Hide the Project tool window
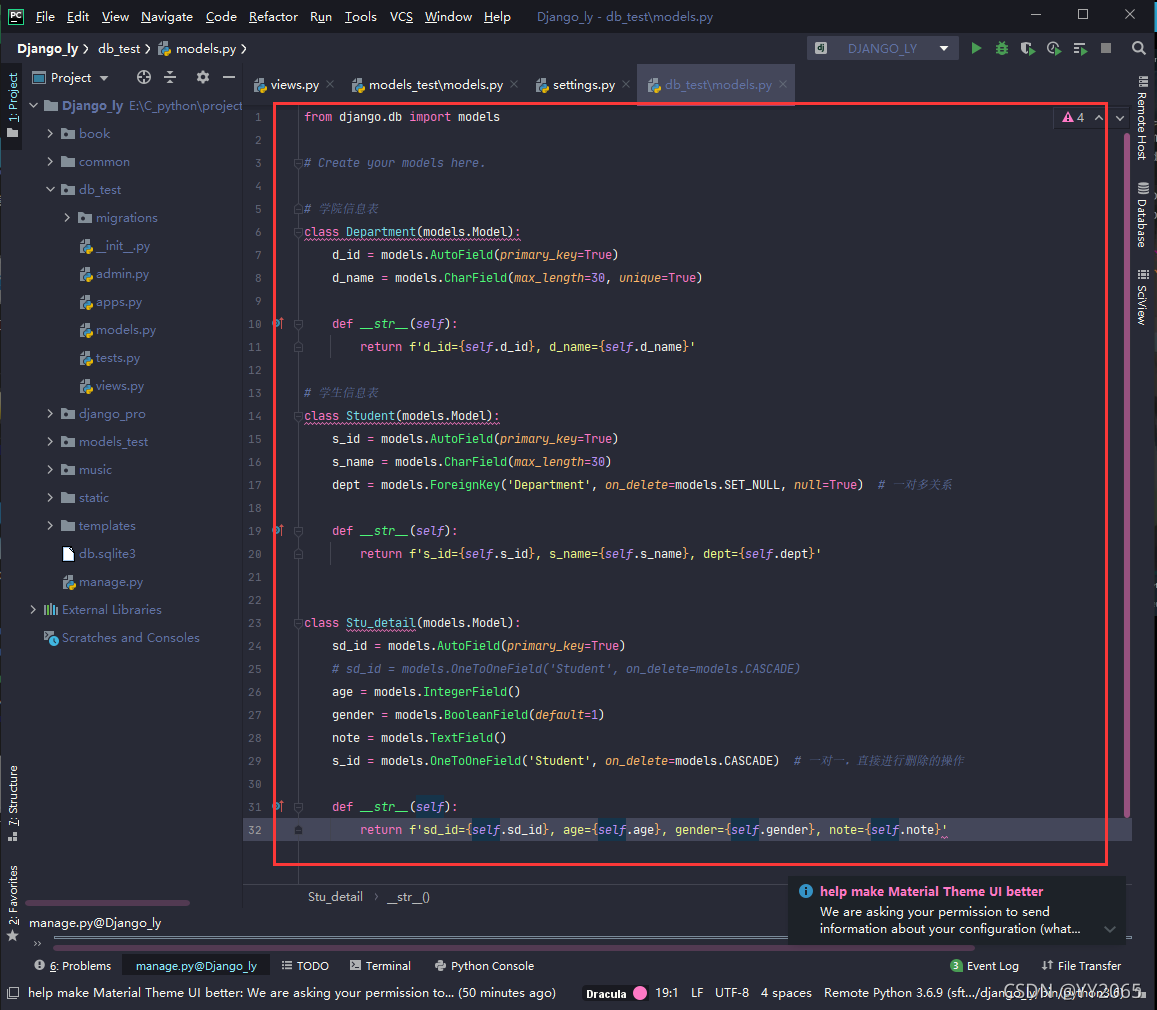 (x=229, y=77)
